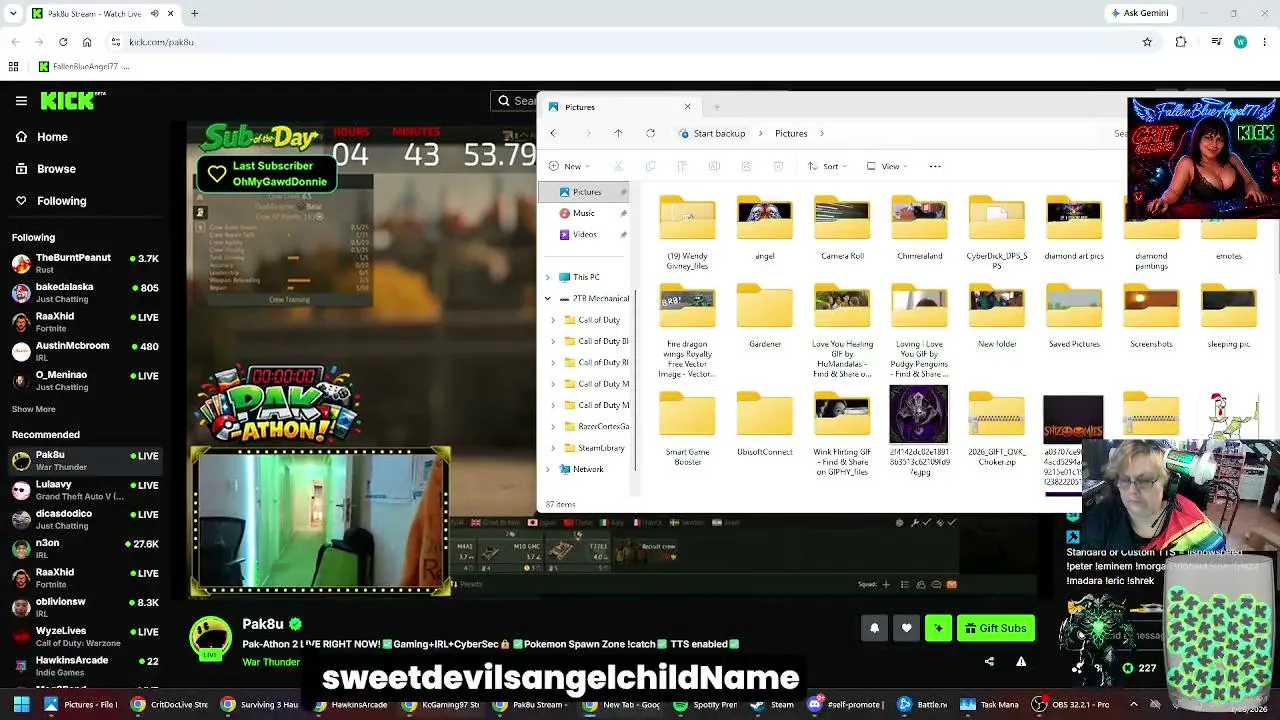Select 2026_GIFT_OVK_Choker.zip file
The image size is (1280, 720).
pos(996,429)
